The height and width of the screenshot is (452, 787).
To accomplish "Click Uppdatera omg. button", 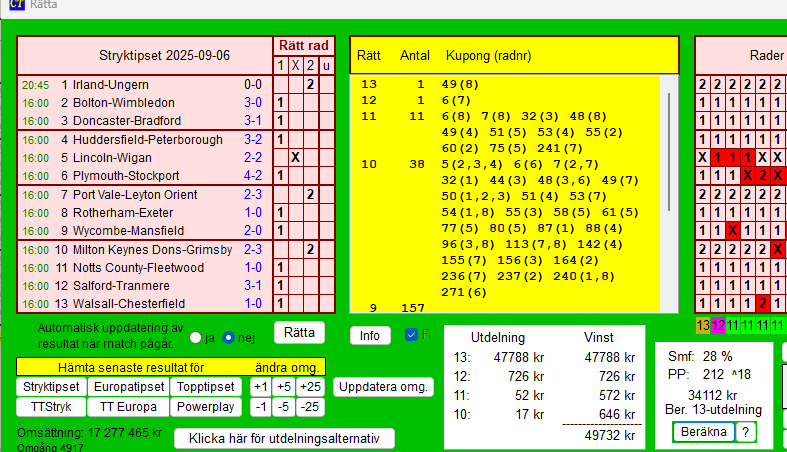I will coord(384,387).
